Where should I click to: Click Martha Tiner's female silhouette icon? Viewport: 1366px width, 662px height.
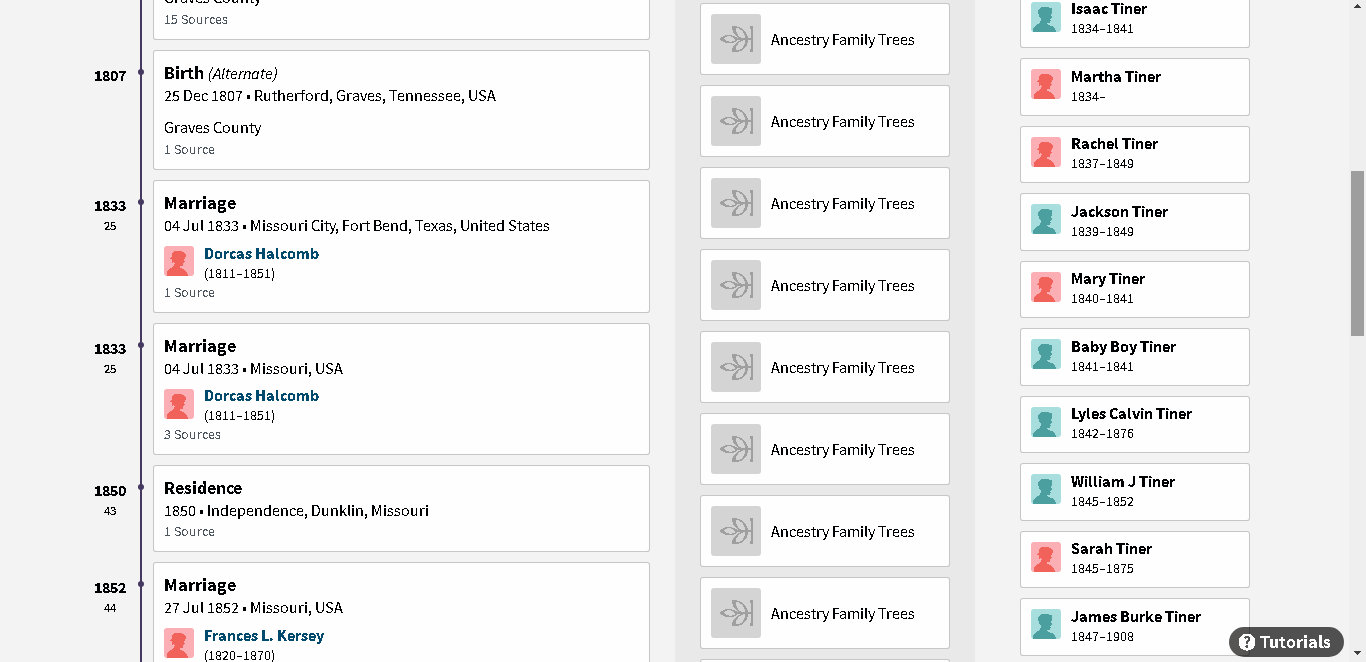point(1046,85)
